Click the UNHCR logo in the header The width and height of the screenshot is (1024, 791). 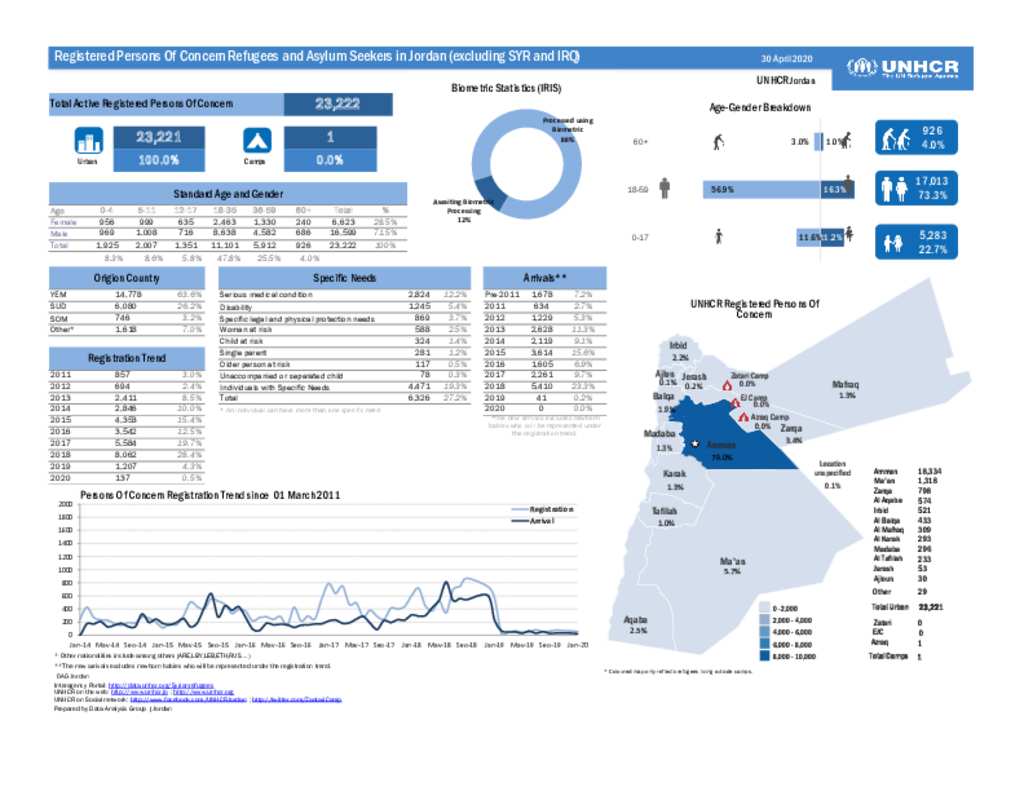(905, 64)
